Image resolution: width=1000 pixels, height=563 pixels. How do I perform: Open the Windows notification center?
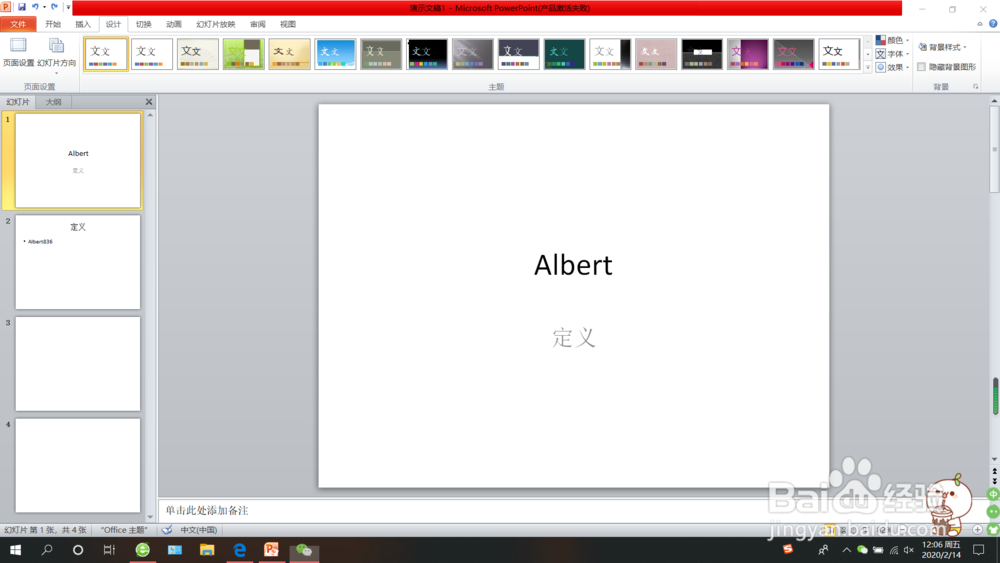tap(979, 550)
